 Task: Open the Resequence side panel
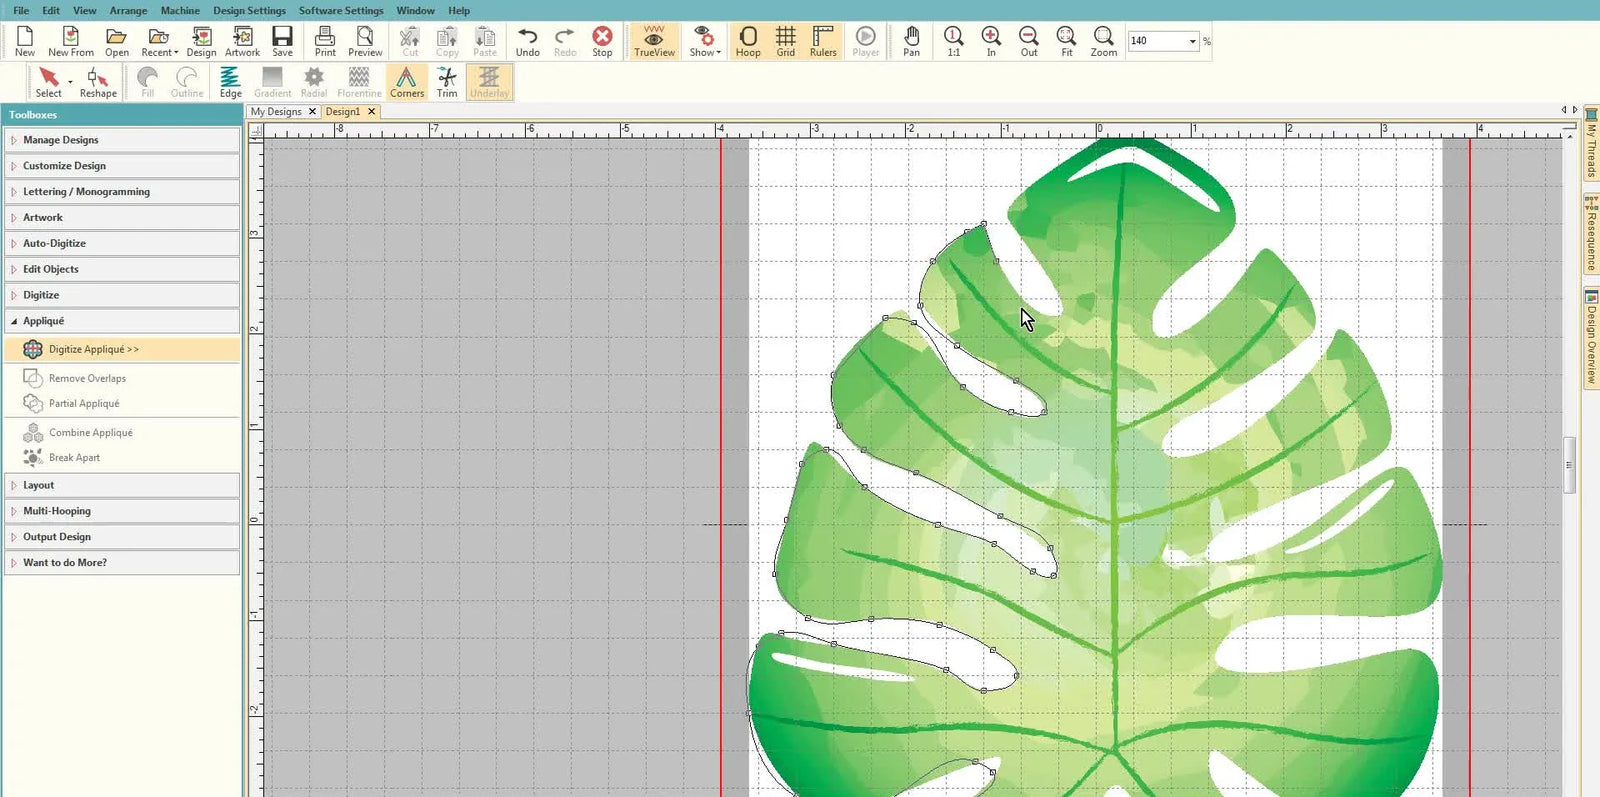tap(1591, 233)
